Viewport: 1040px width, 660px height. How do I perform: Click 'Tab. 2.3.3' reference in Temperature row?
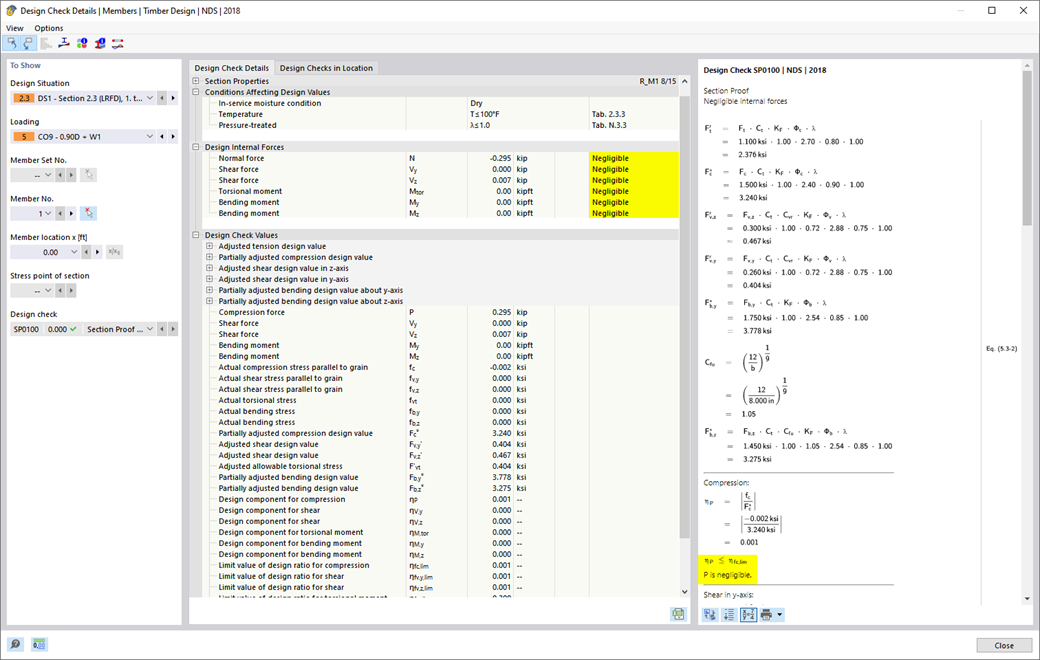tap(608, 114)
